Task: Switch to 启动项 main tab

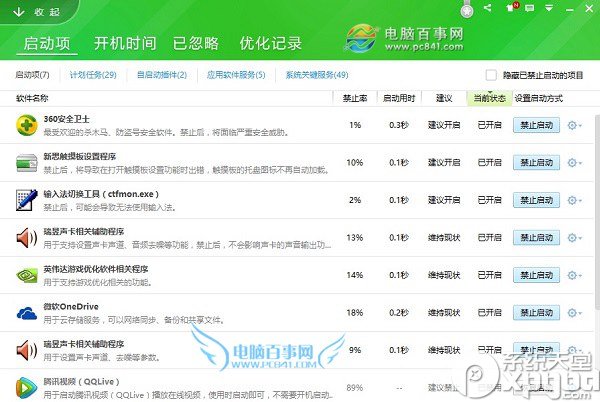Action: 47,43
